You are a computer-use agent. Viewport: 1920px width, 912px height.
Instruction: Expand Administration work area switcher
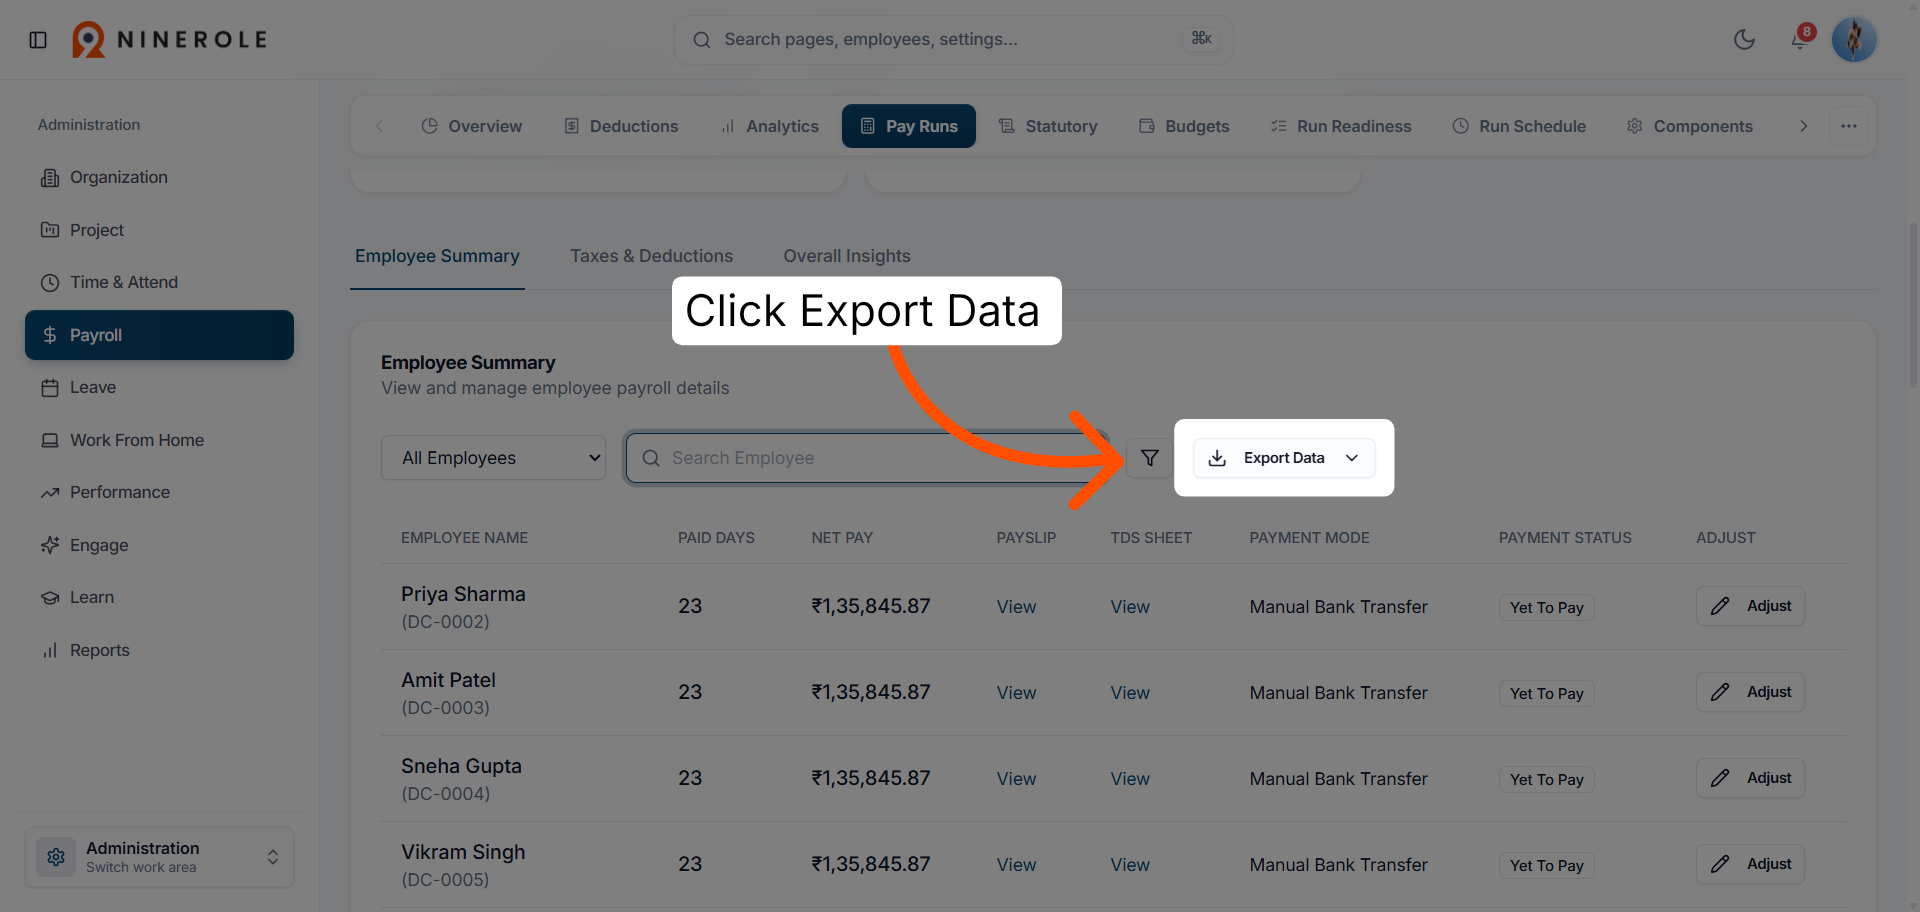click(x=160, y=857)
